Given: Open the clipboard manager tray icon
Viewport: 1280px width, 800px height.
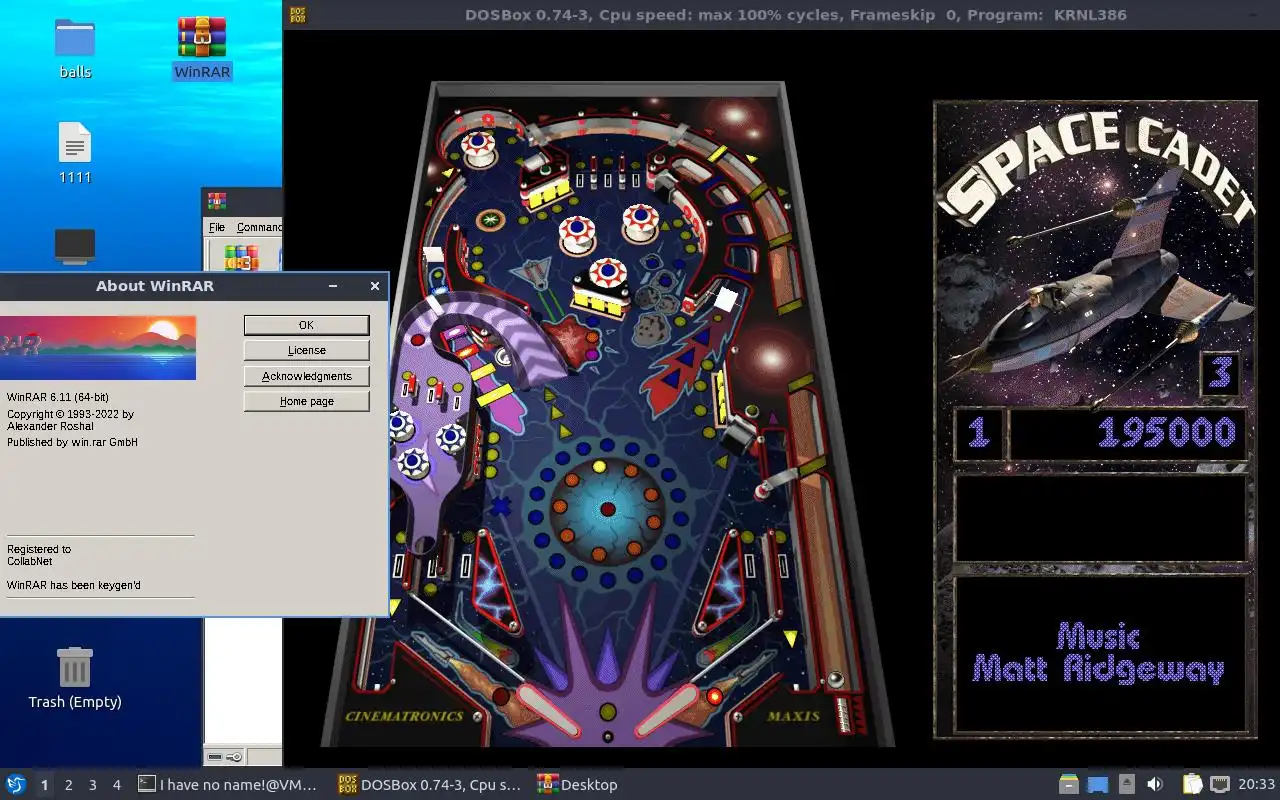Looking at the screenshot, I should click(x=1192, y=785).
